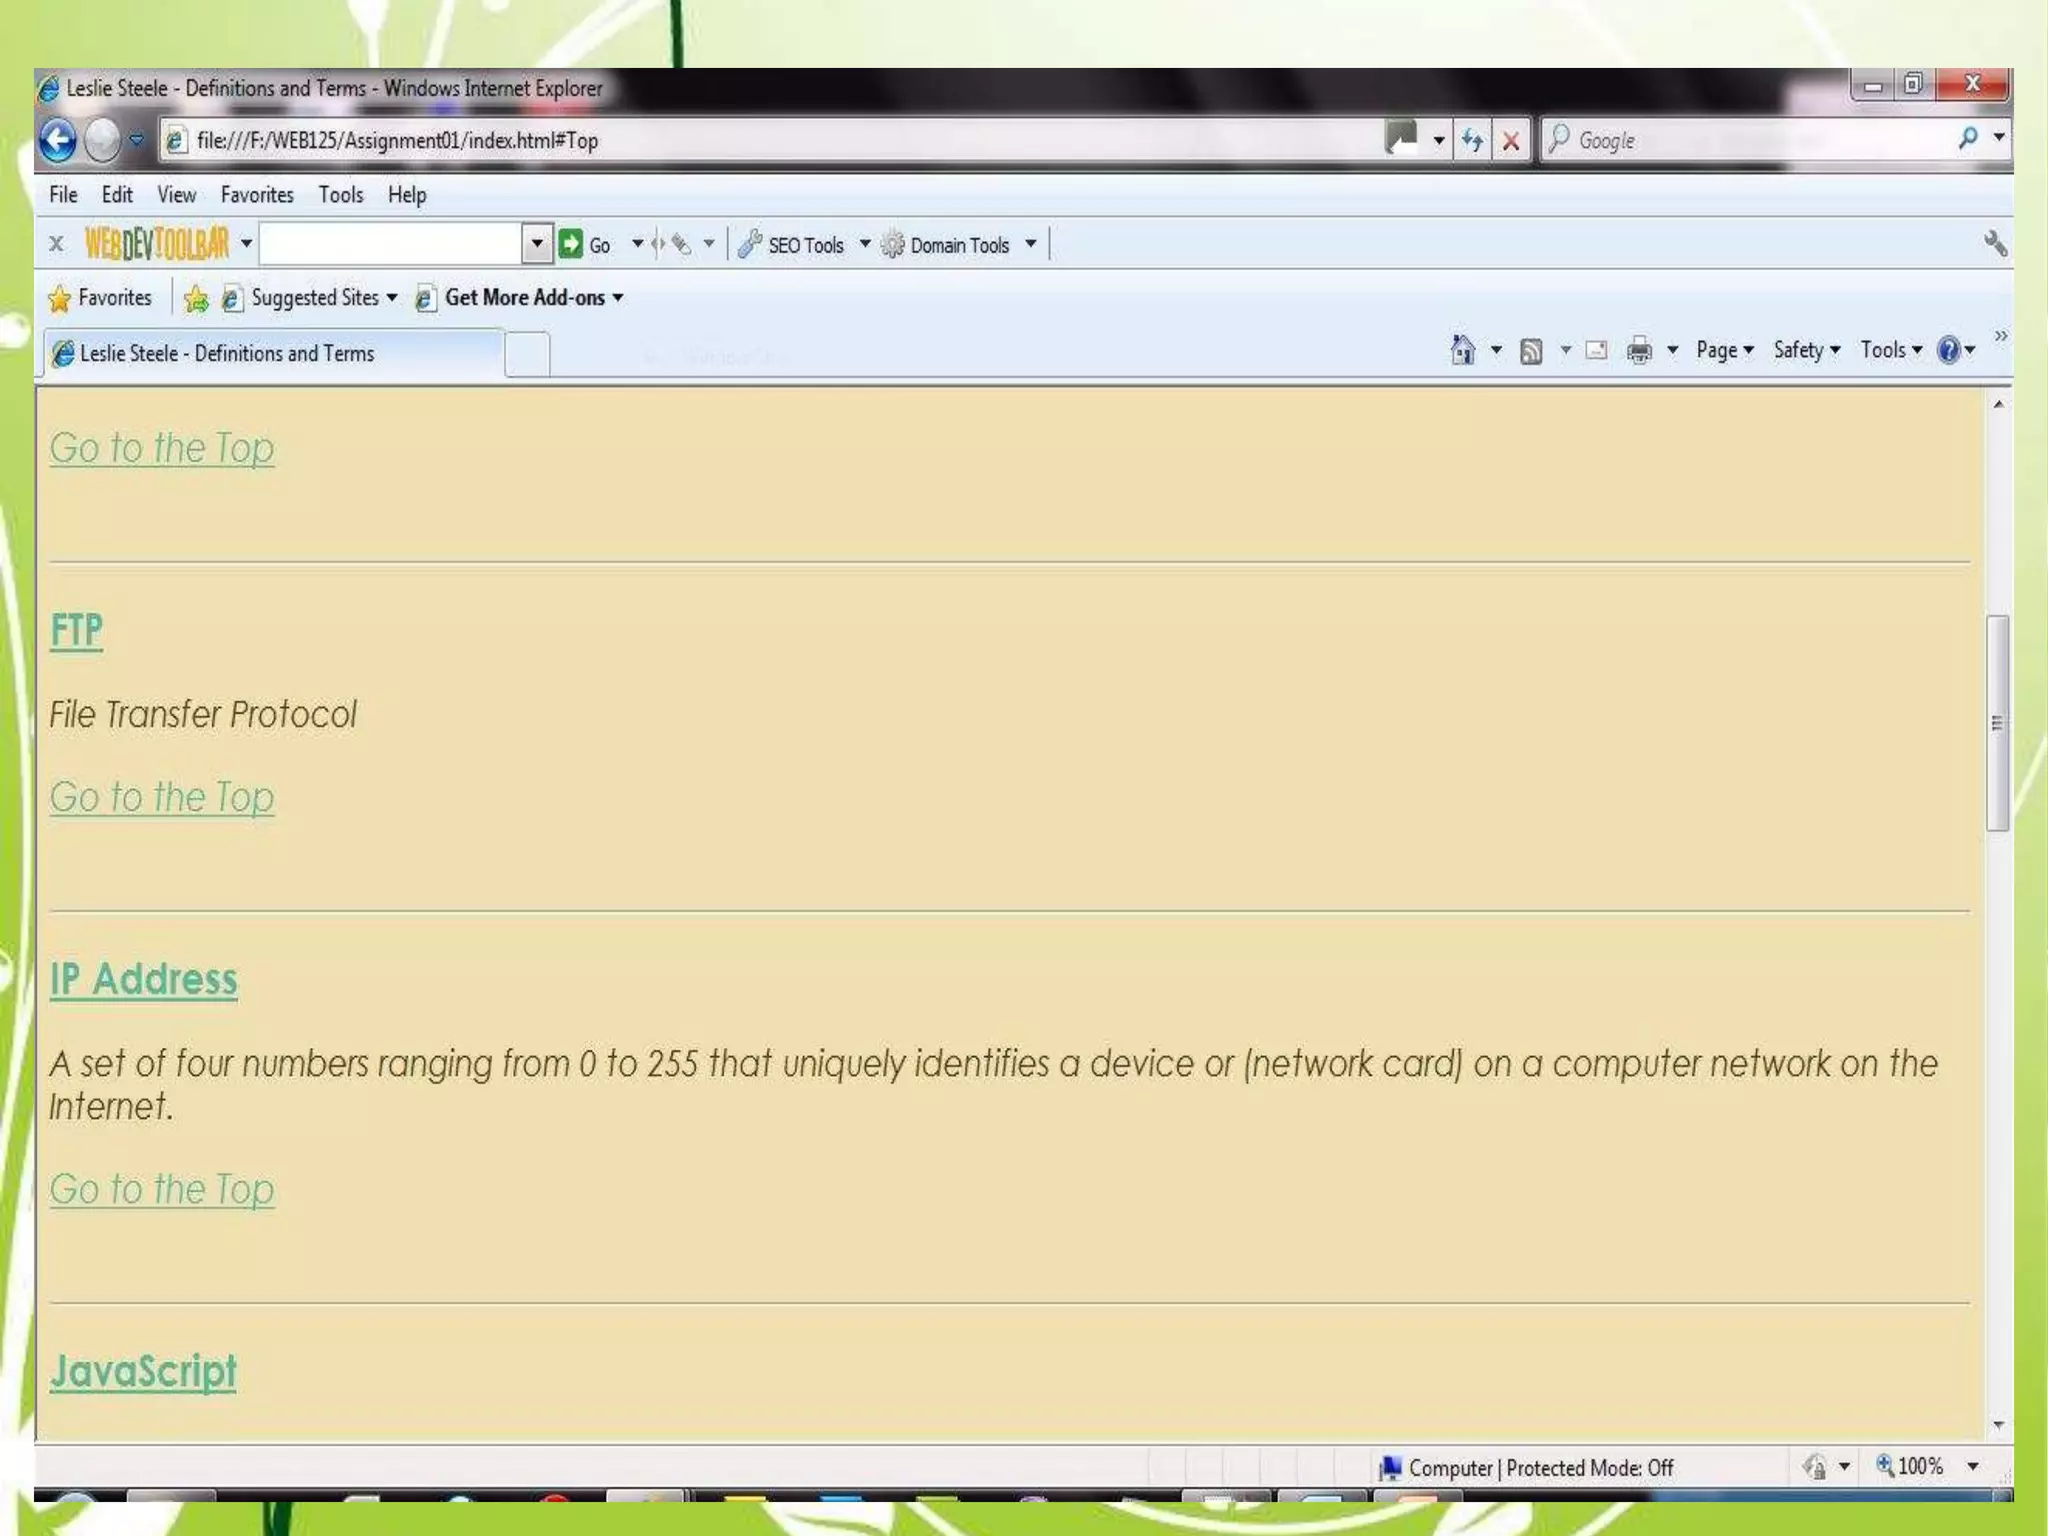Click the RSS feeds icon

1531,351
